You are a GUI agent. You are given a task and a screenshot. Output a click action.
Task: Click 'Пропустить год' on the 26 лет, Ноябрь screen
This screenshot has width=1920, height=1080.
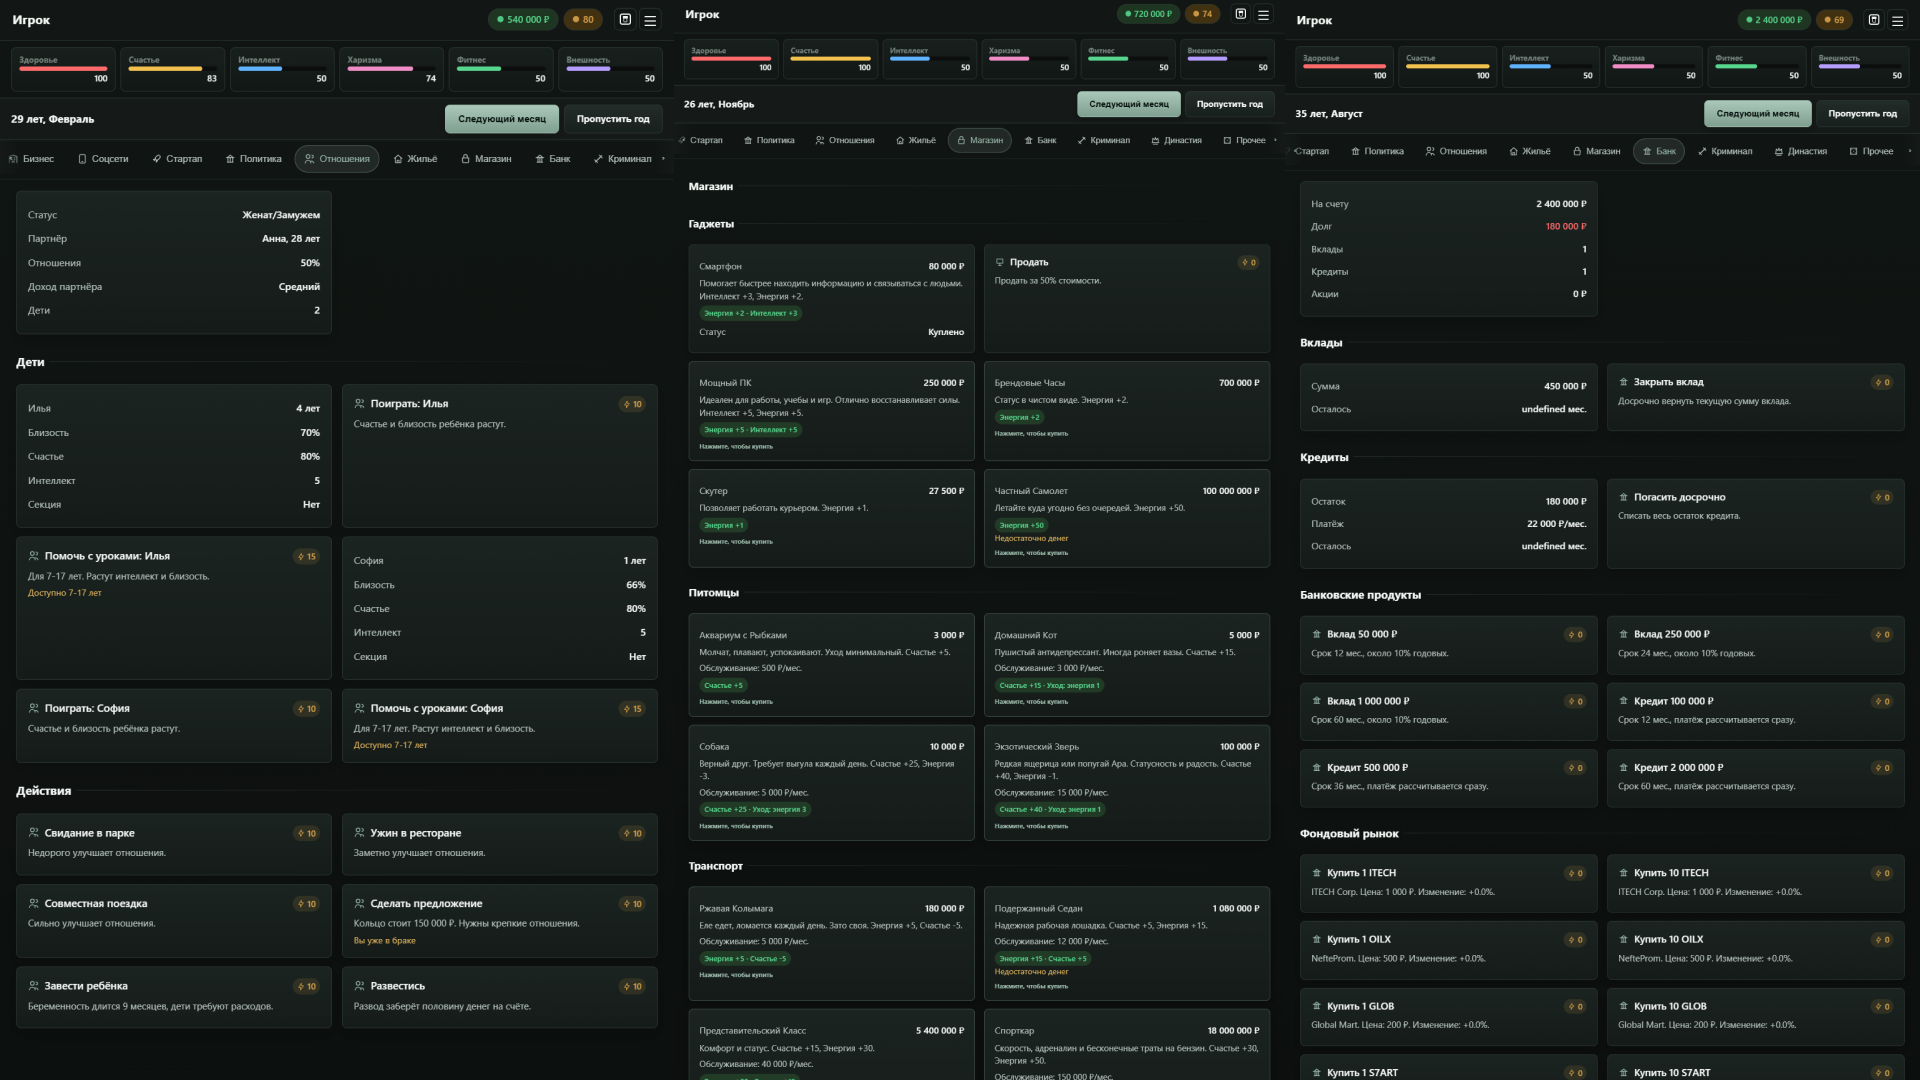tap(1230, 104)
